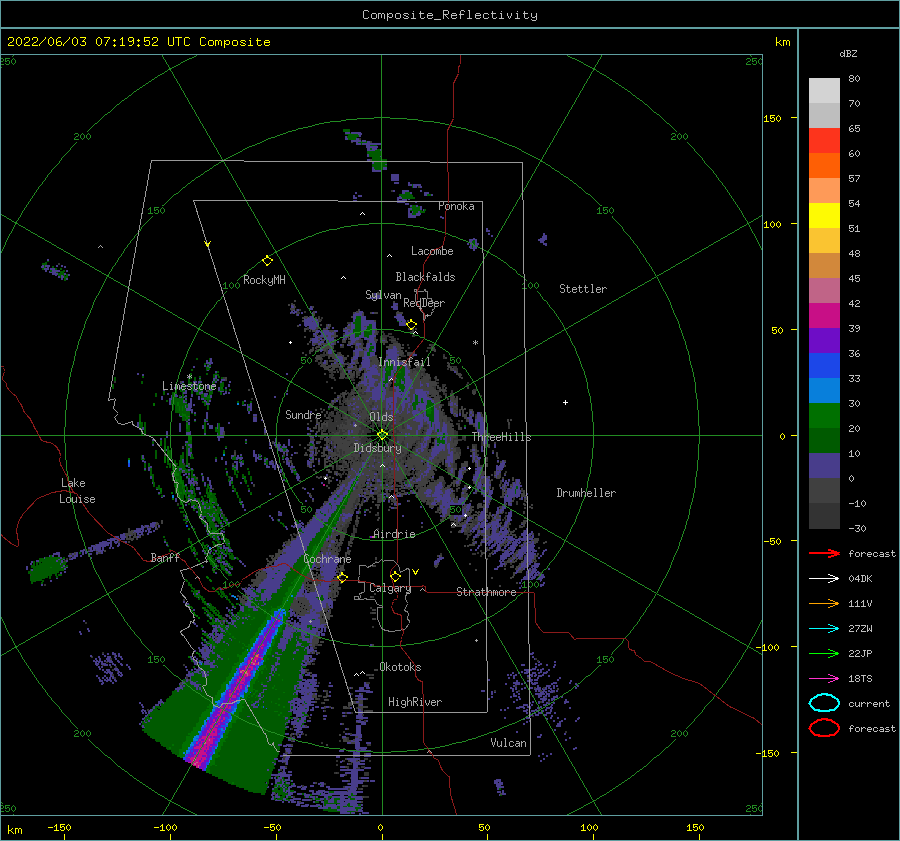Image resolution: width=900 pixels, height=841 pixels.
Task: Click the yellow diamond marker below RedDeer
Action: point(411,325)
